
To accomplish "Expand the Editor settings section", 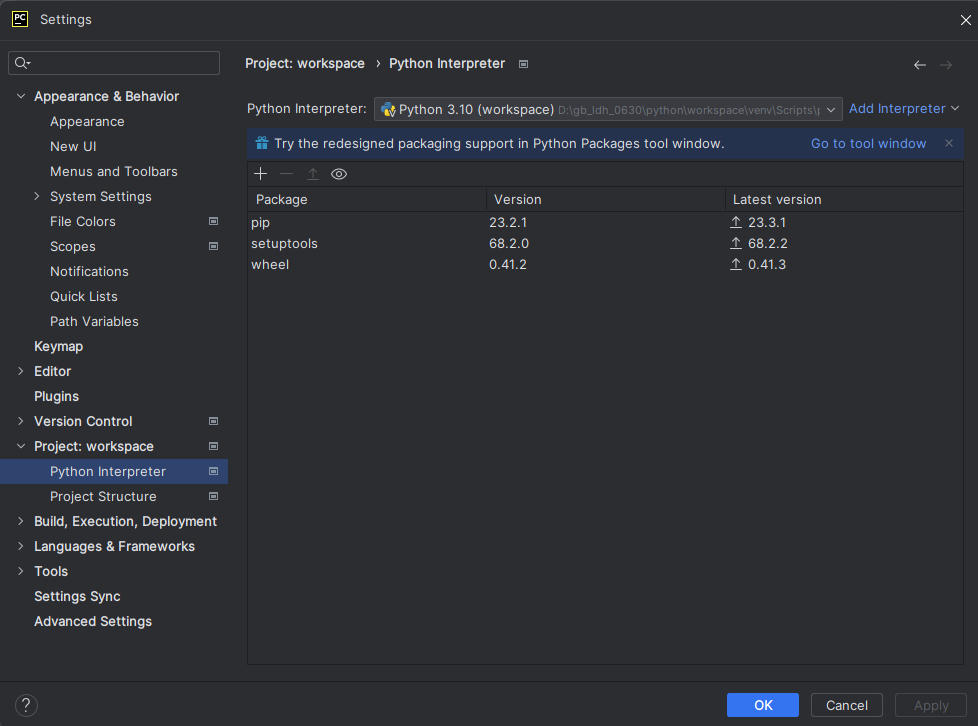I will pos(21,371).
